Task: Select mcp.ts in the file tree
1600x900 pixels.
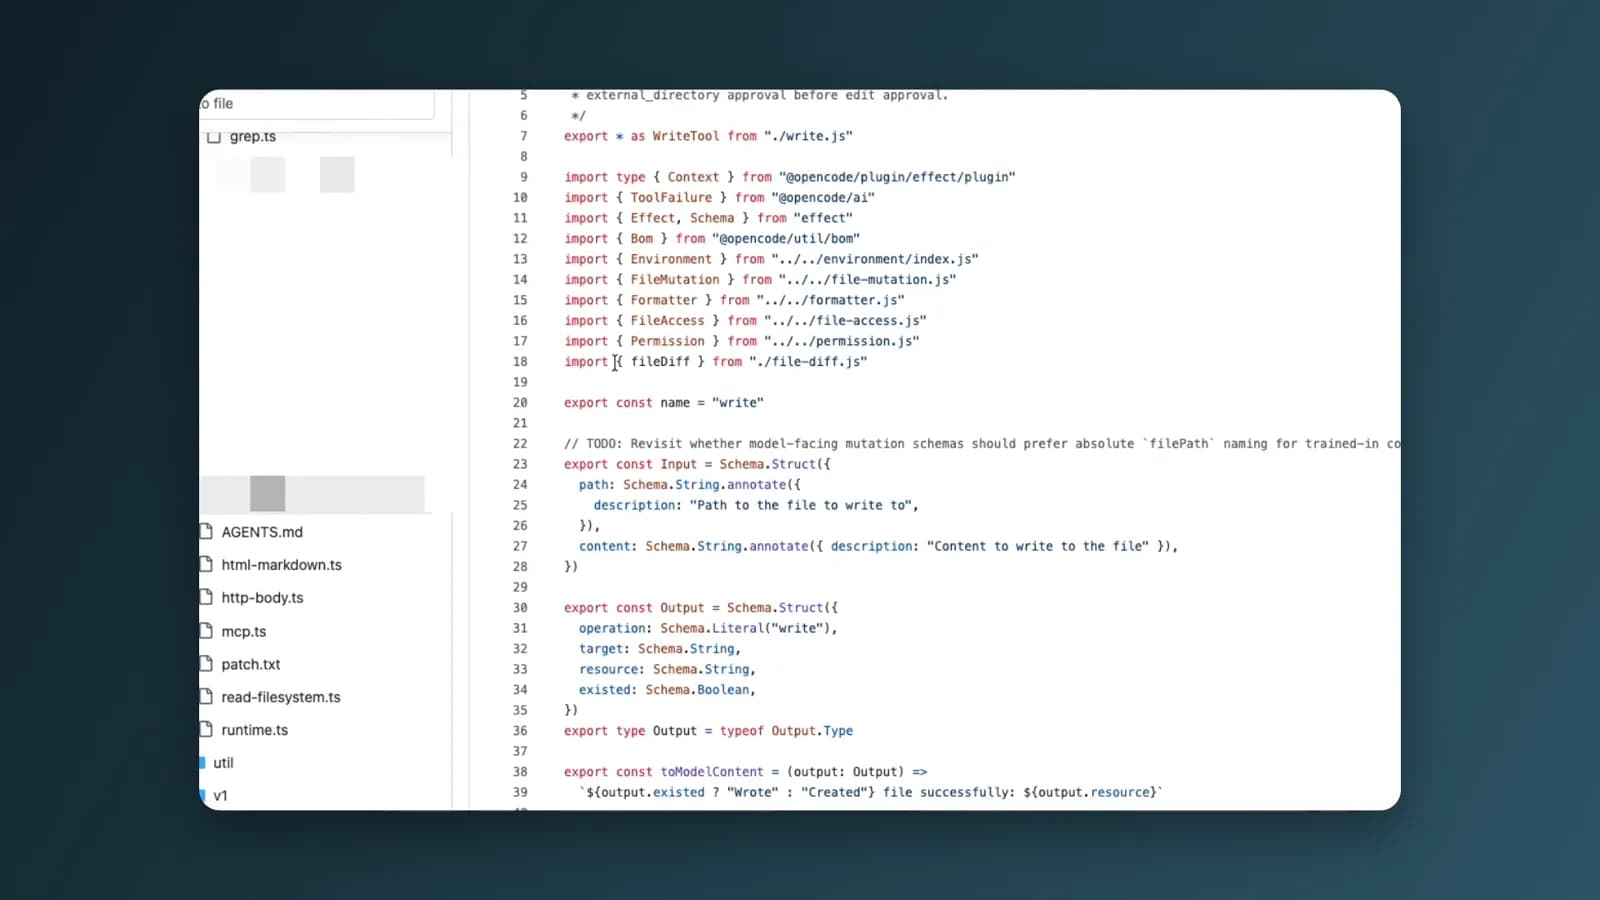Action: pos(244,631)
